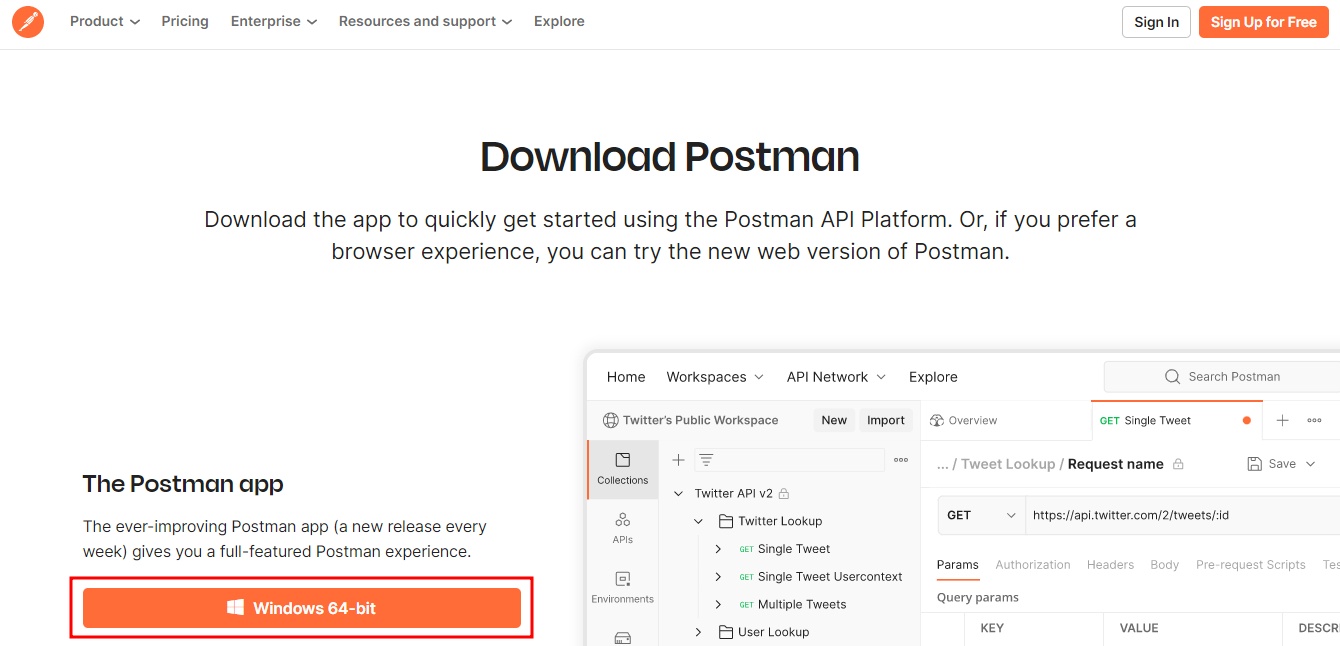Switch to the Headers tab

1110,565
